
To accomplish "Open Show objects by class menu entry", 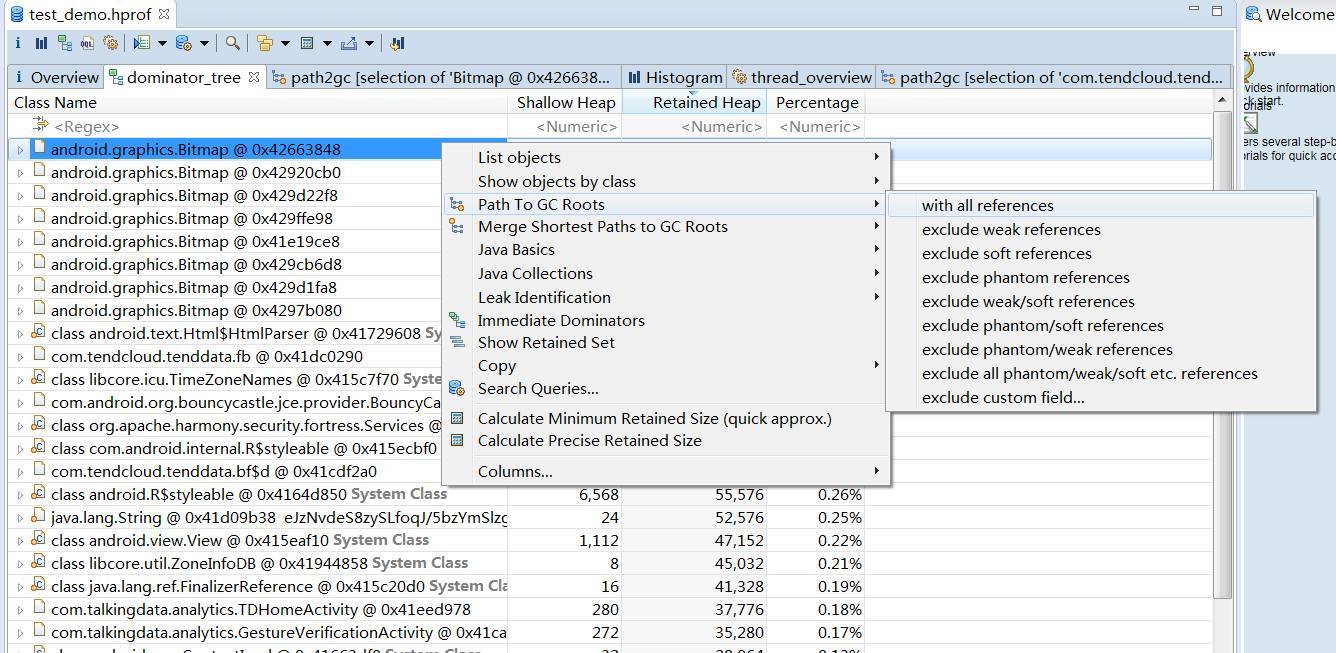I will coord(666,181).
